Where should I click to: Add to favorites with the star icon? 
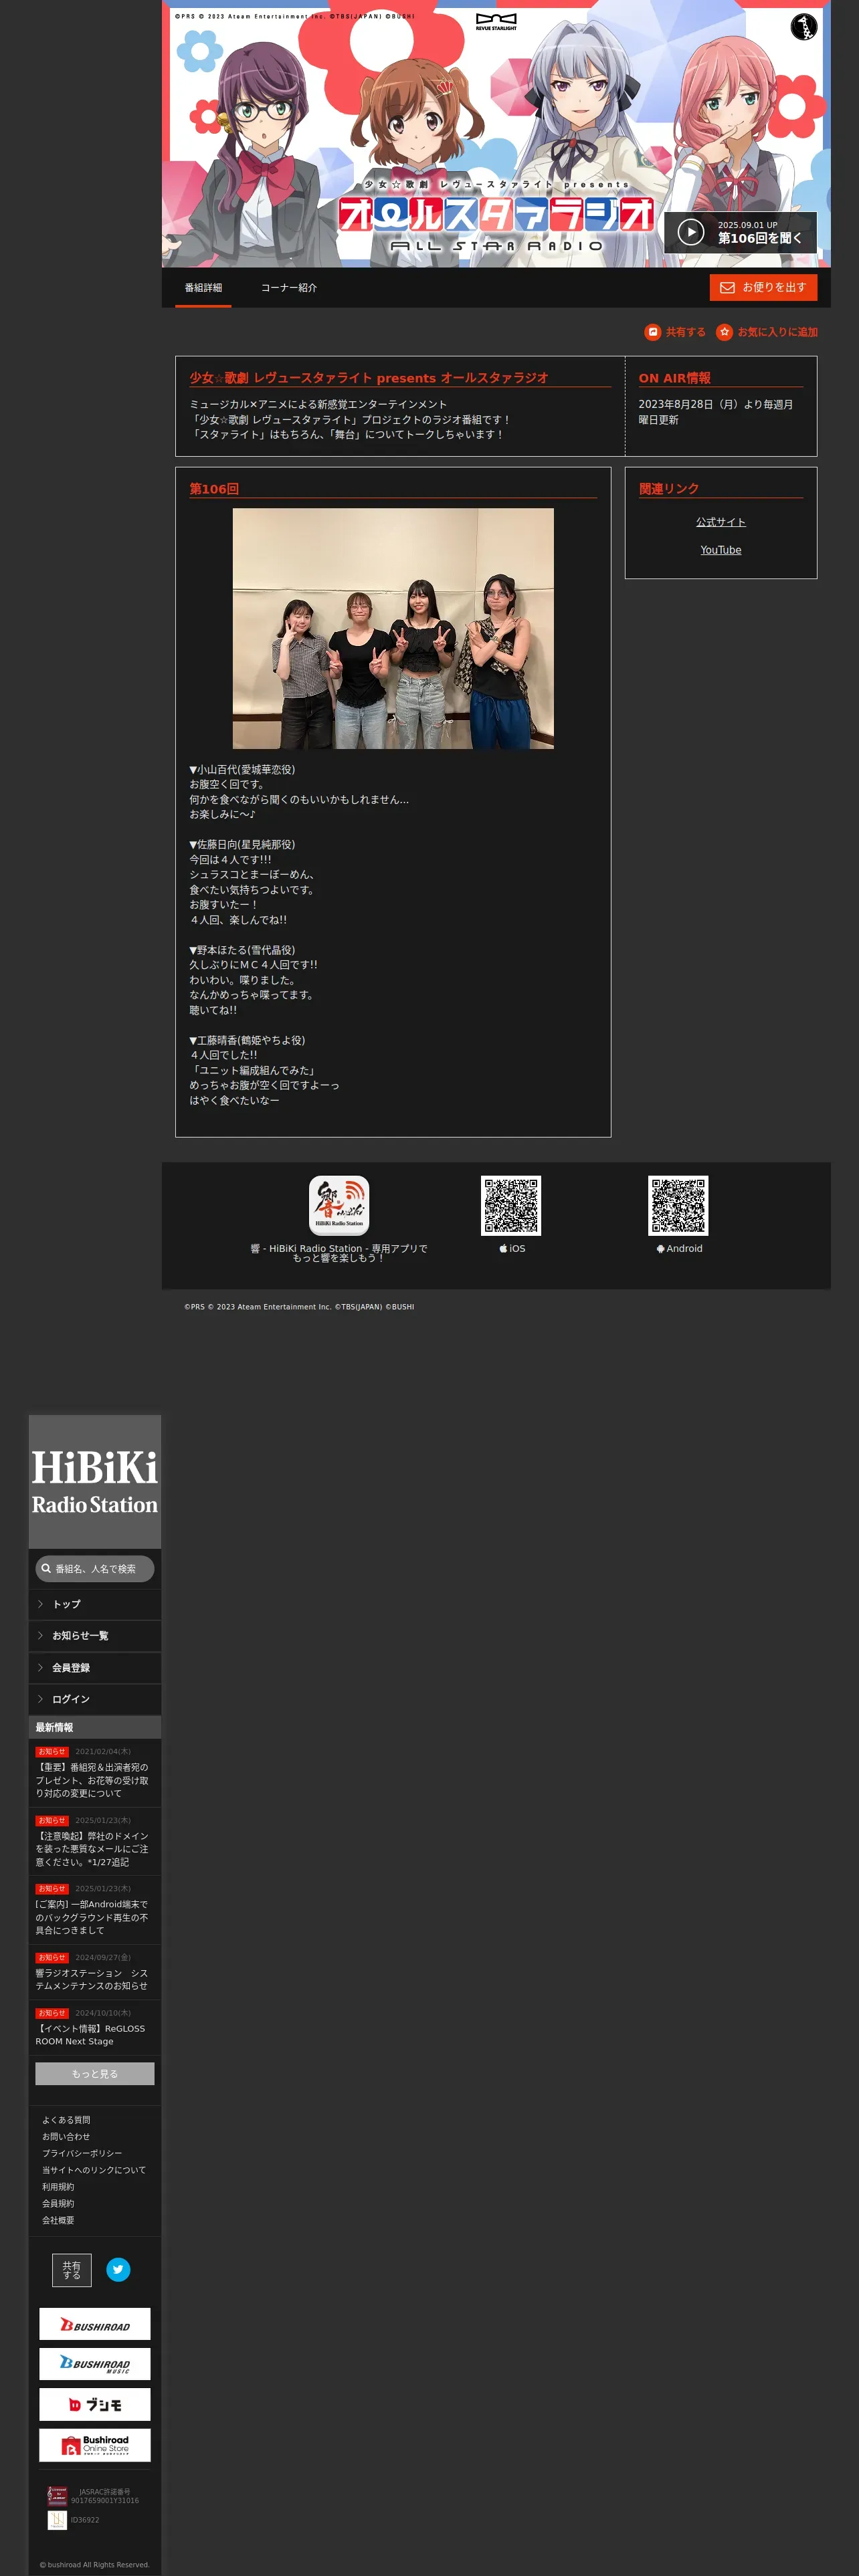725,332
